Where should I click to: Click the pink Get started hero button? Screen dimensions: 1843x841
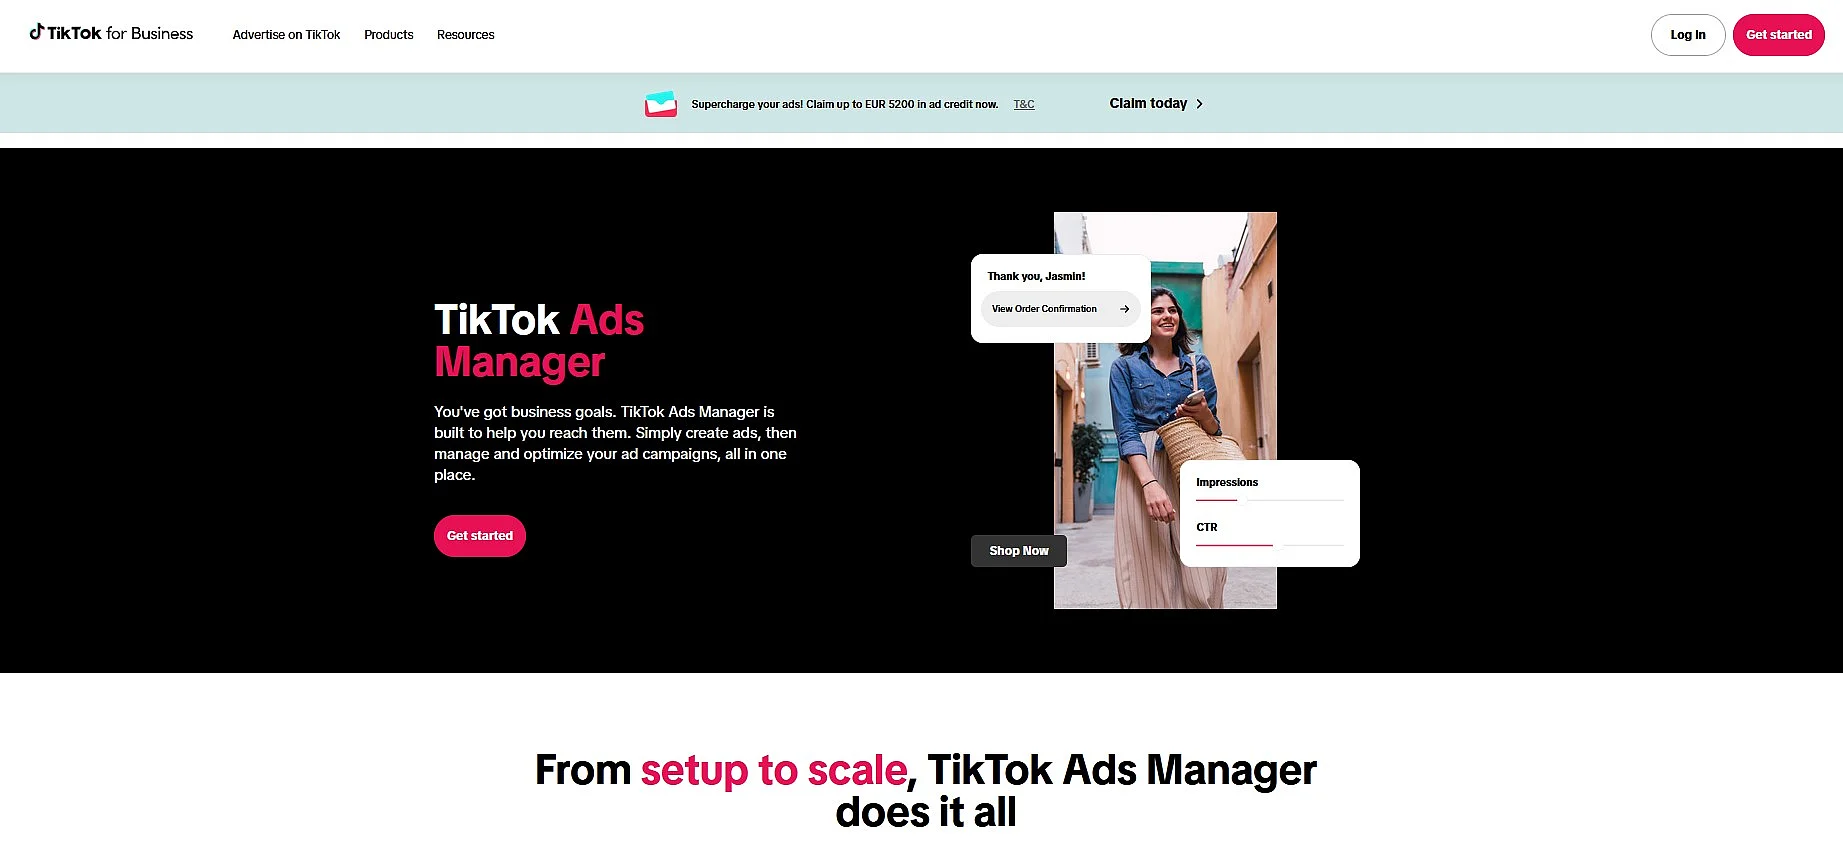[480, 536]
